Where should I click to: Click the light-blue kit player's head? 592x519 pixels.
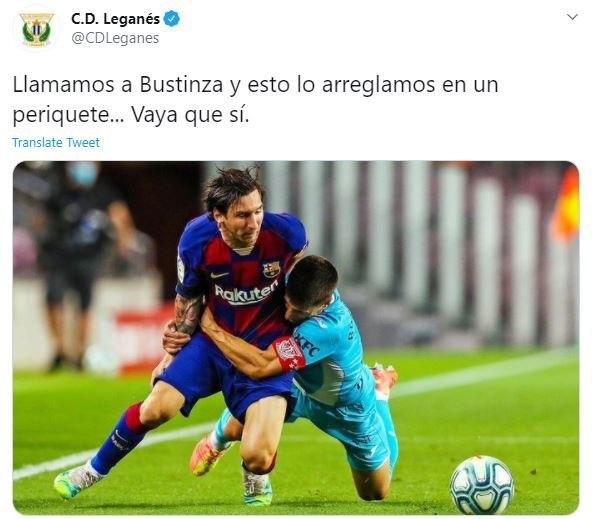coord(310,284)
